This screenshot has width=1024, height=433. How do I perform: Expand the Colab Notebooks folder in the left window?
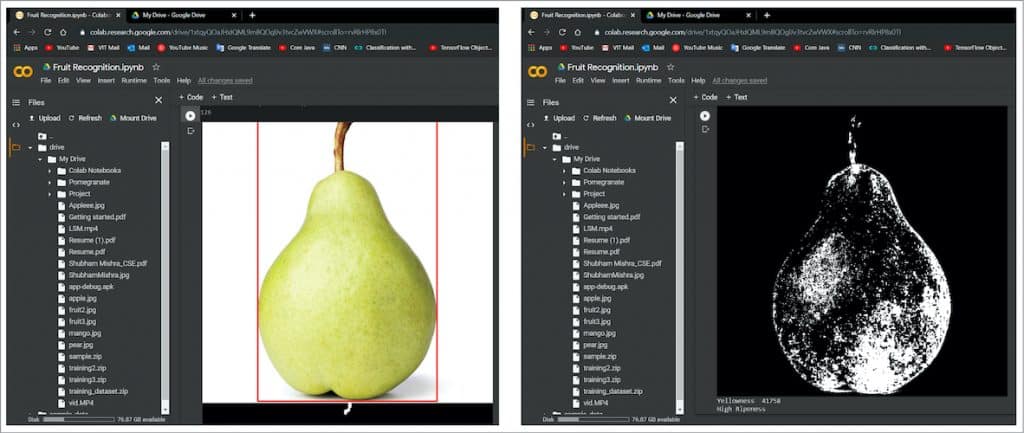(x=49, y=171)
